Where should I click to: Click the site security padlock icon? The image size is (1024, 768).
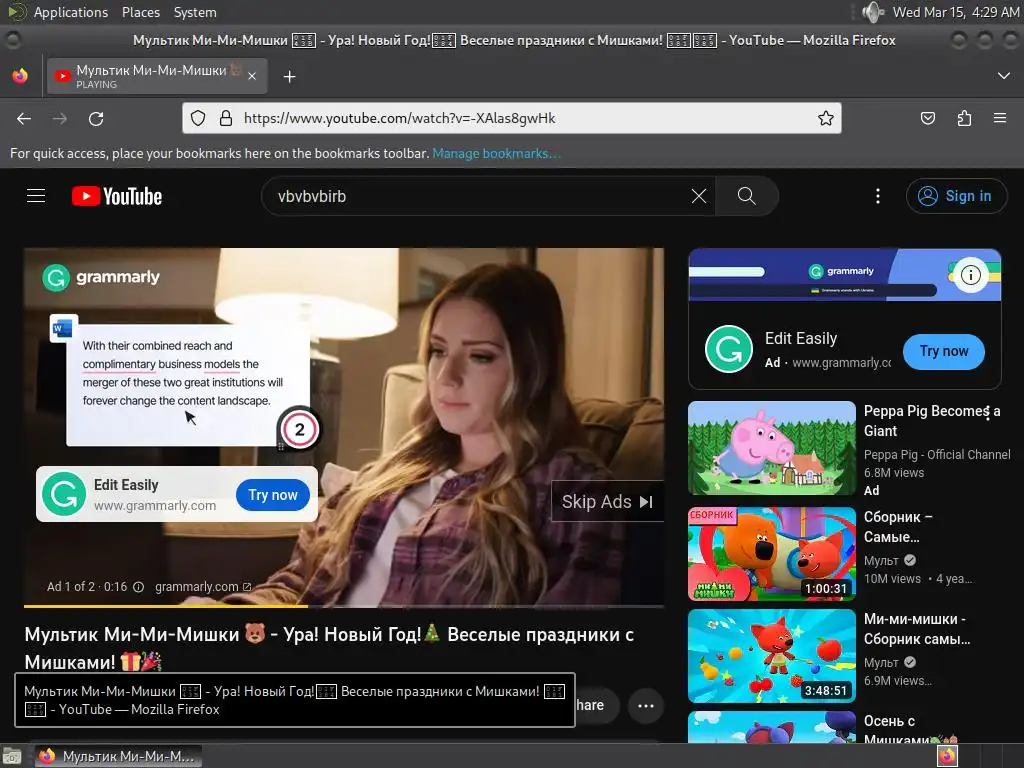pyautogui.click(x=226, y=118)
